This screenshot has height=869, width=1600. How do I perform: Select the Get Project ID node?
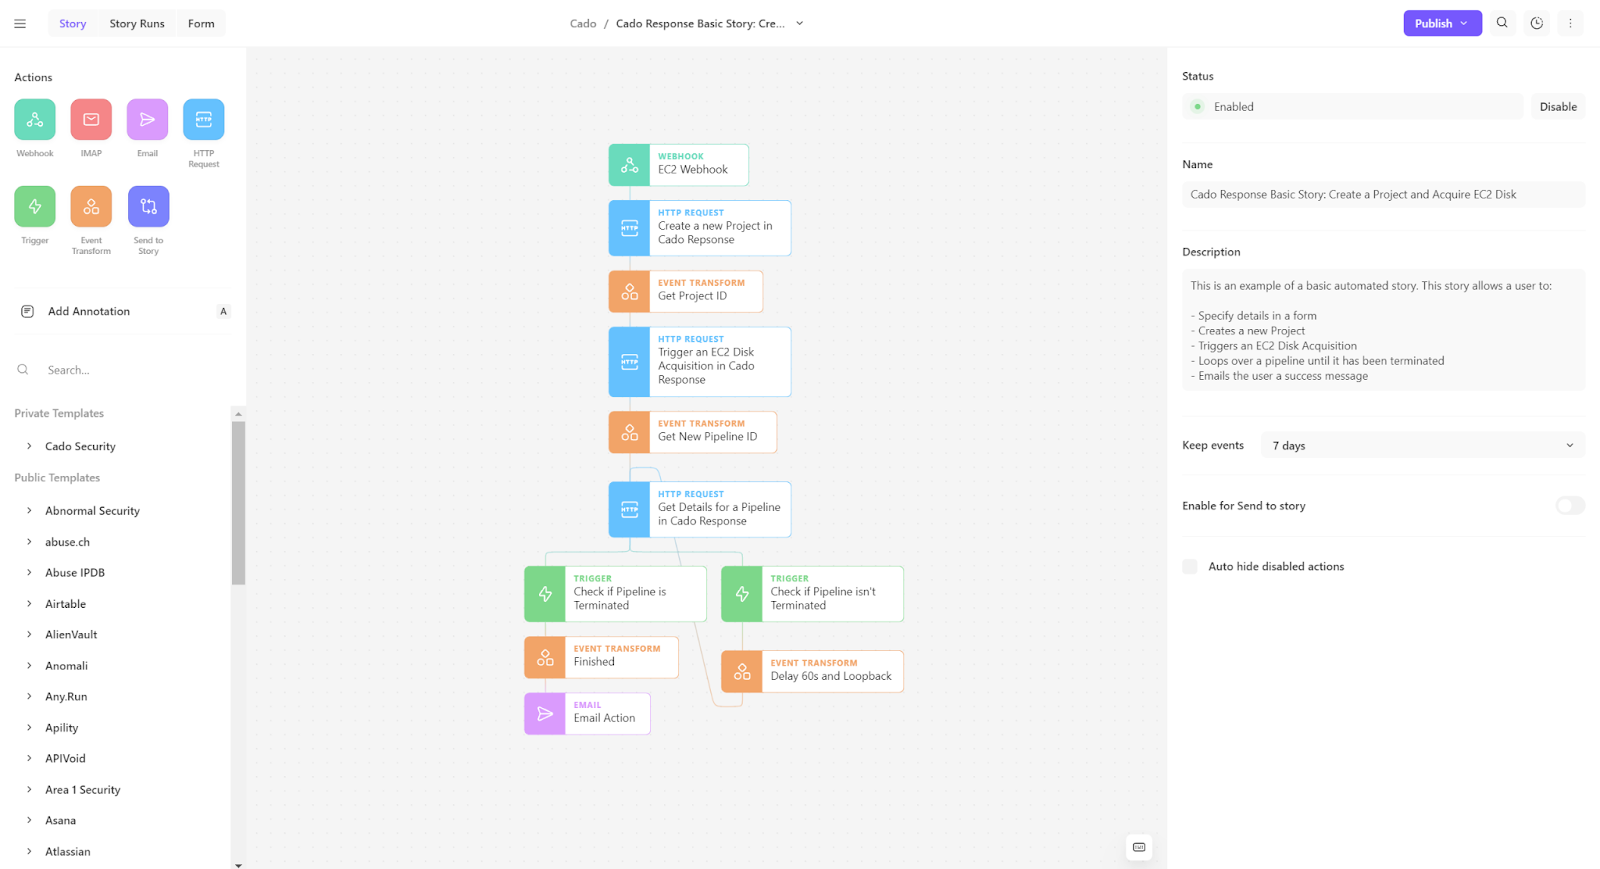tap(686, 291)
